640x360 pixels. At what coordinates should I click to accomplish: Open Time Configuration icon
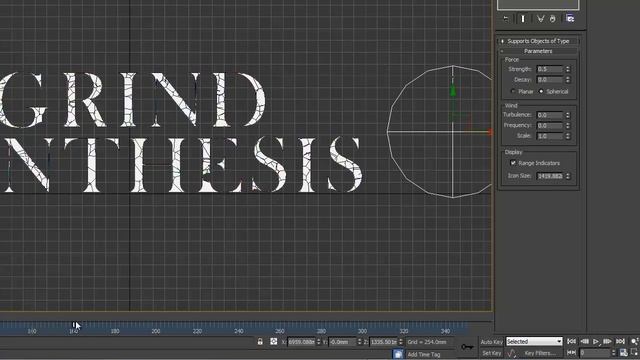pos(623,352)
